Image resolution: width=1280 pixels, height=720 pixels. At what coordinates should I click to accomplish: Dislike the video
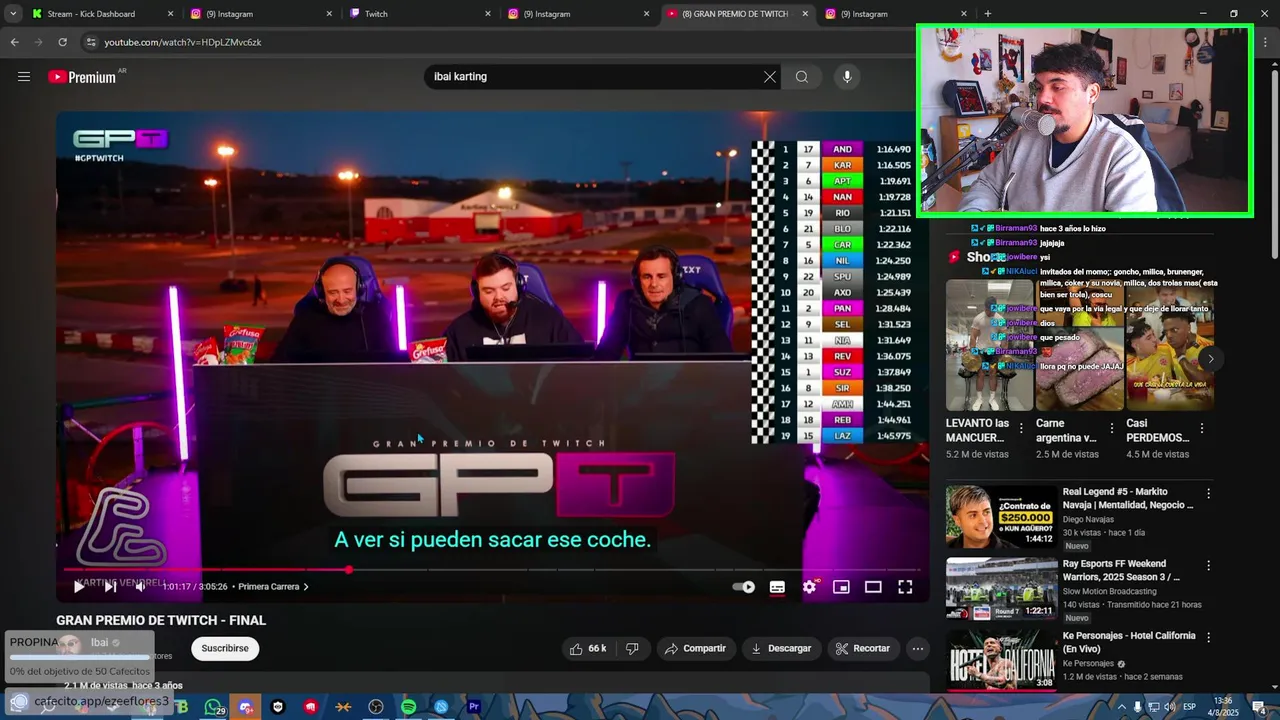pos(632,649)
